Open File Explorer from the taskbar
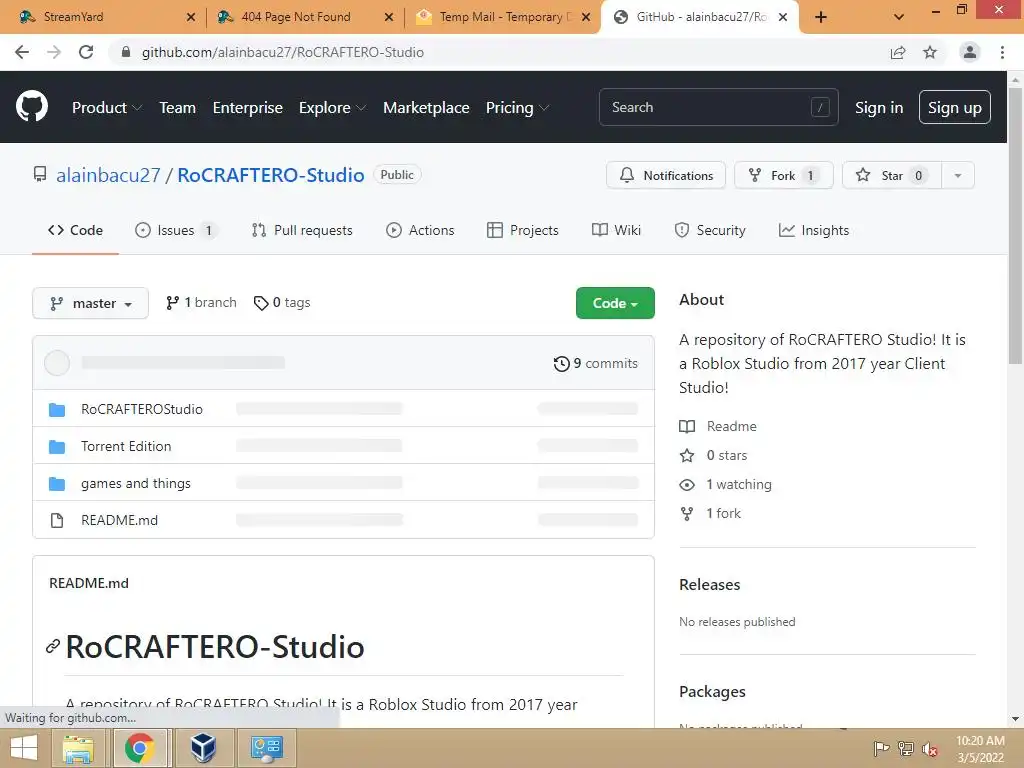 78,748
